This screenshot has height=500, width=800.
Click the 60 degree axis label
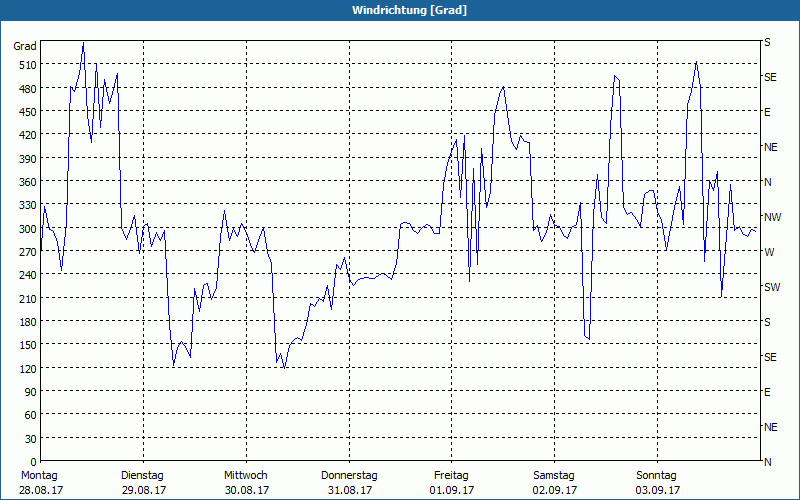pos(31,415)
